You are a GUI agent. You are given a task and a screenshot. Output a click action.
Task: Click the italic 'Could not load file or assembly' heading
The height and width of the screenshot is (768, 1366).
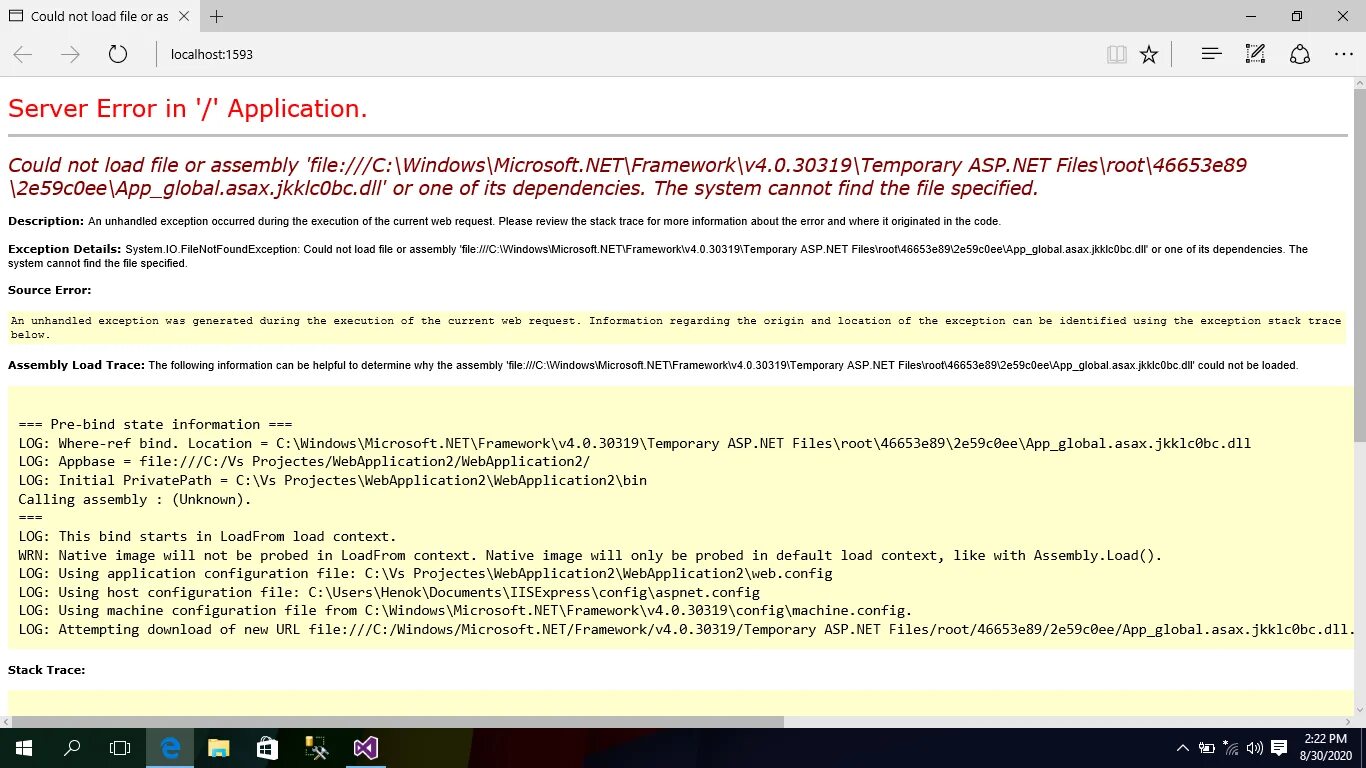click(x=627, y=176)
